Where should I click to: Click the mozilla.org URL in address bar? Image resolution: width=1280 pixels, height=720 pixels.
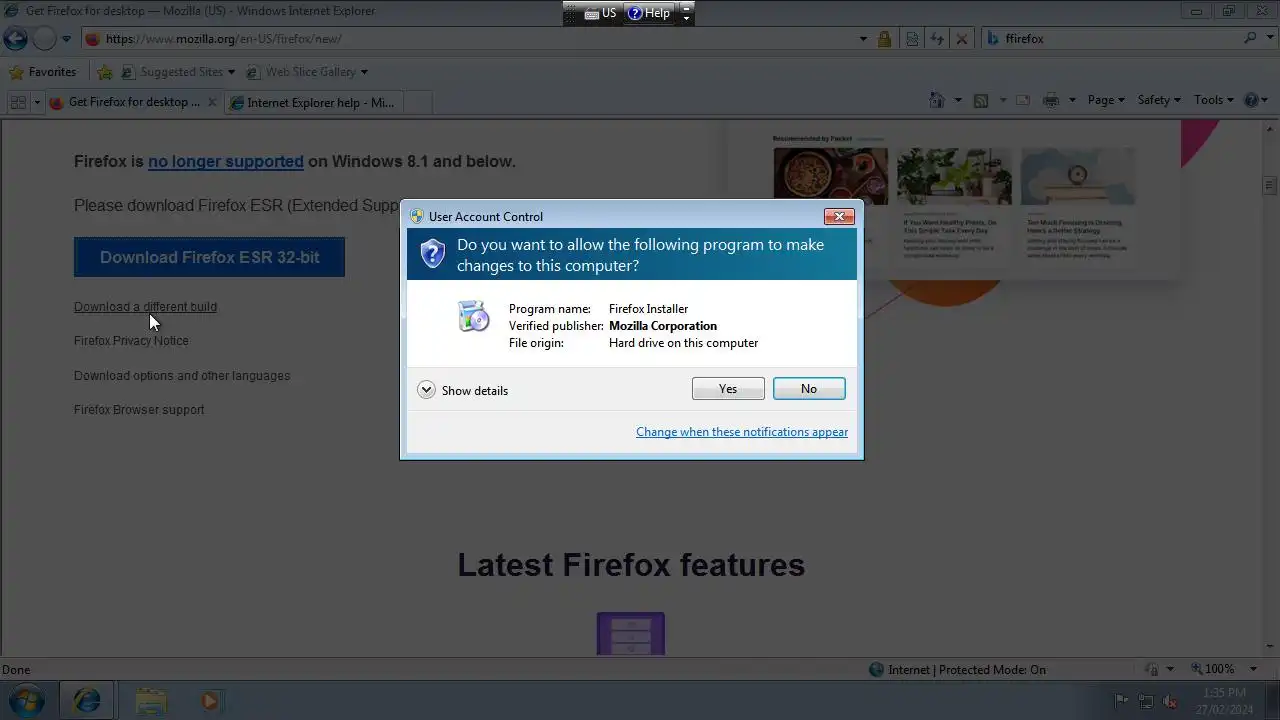pos(223,39)
